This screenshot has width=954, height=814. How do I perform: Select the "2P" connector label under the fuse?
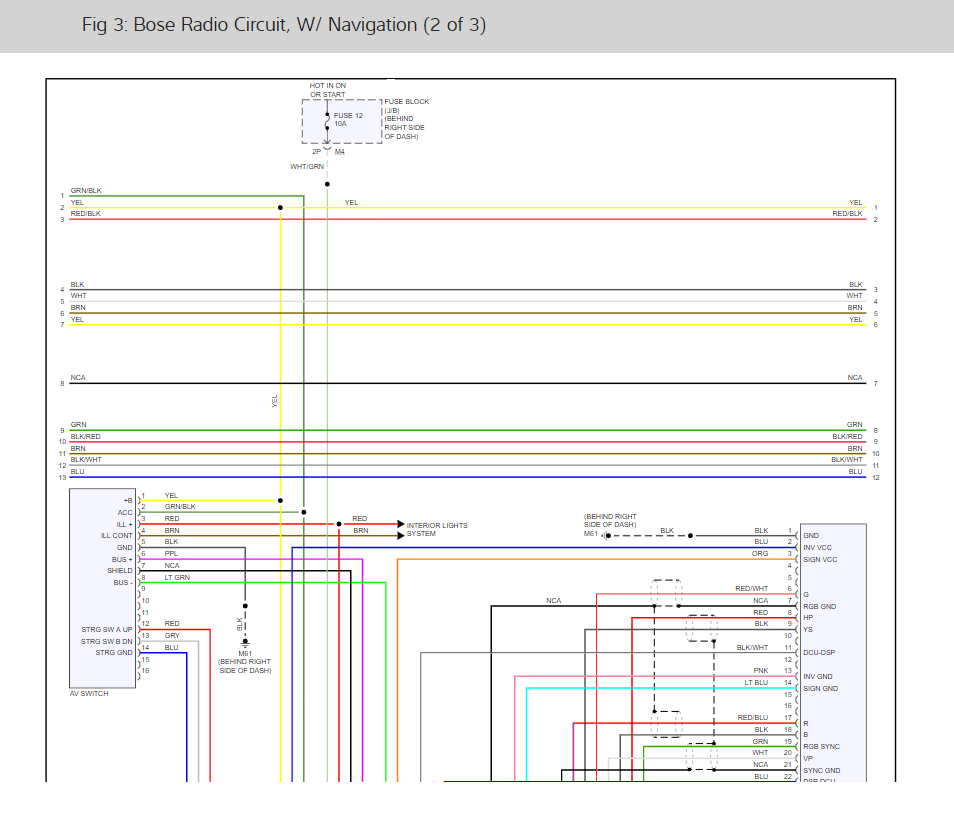(x=316, y=151)
